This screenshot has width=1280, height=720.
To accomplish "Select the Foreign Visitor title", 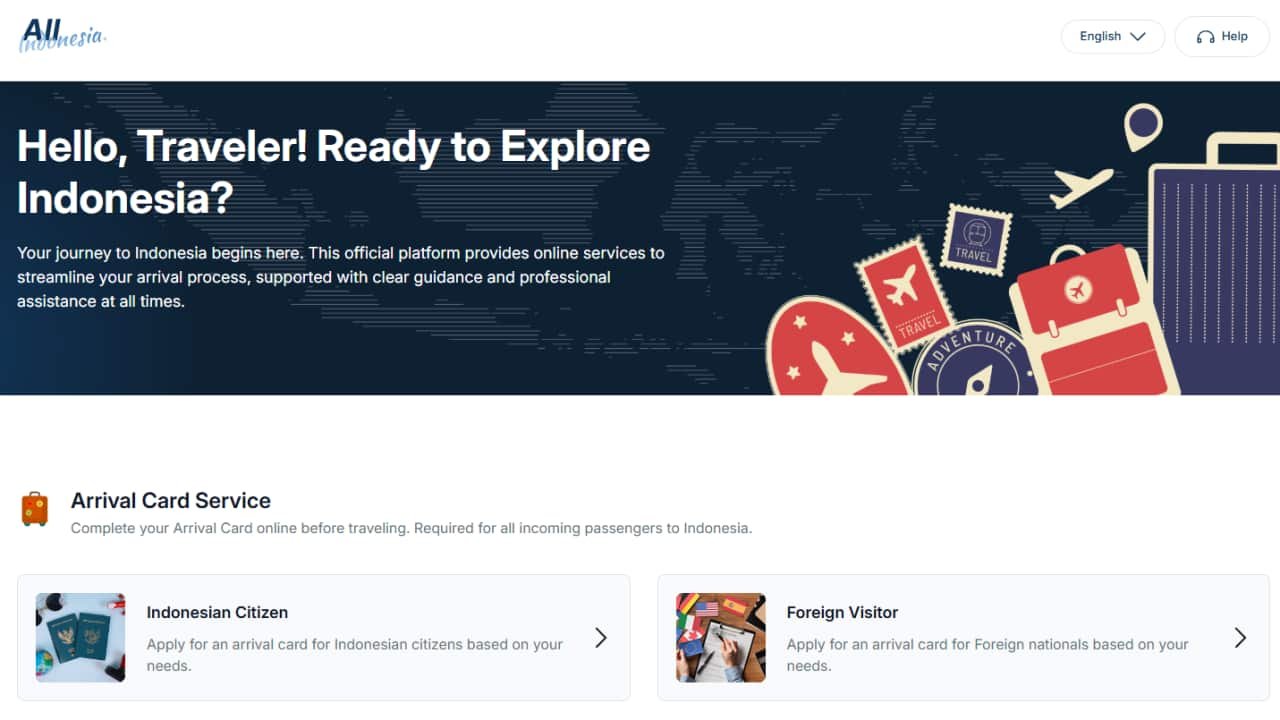I will (x=842, y=612).
